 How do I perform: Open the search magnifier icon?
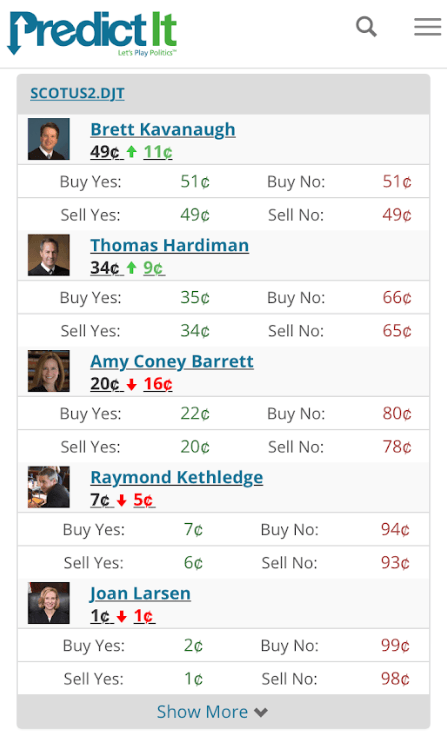coord(366,27)
